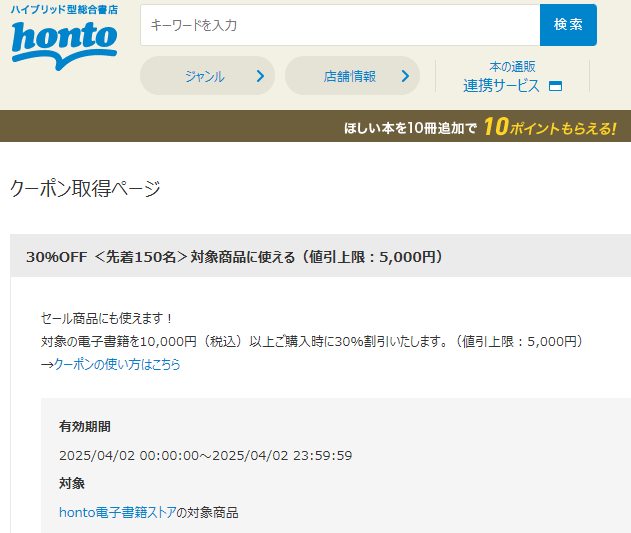Screen dimensions: 631x533
Task: Click the 対象 label
Action: pyautogui.click(x=72, y=483)
